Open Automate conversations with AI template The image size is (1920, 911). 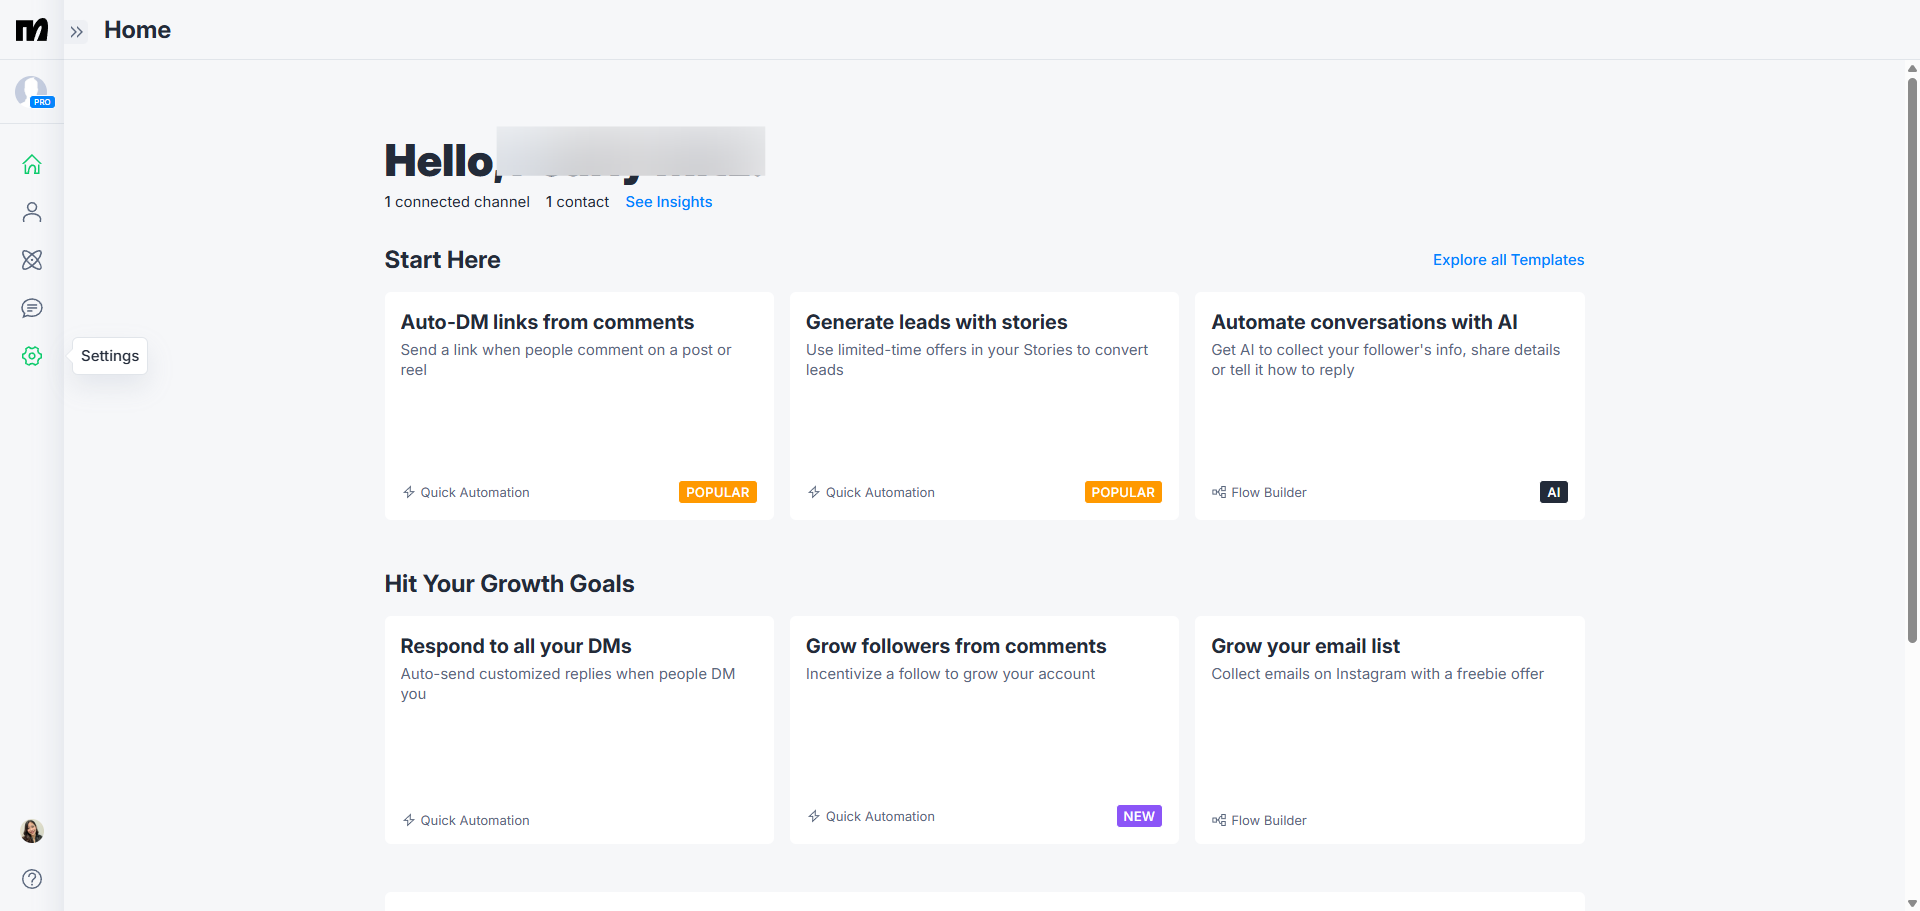click(1389, 405)
